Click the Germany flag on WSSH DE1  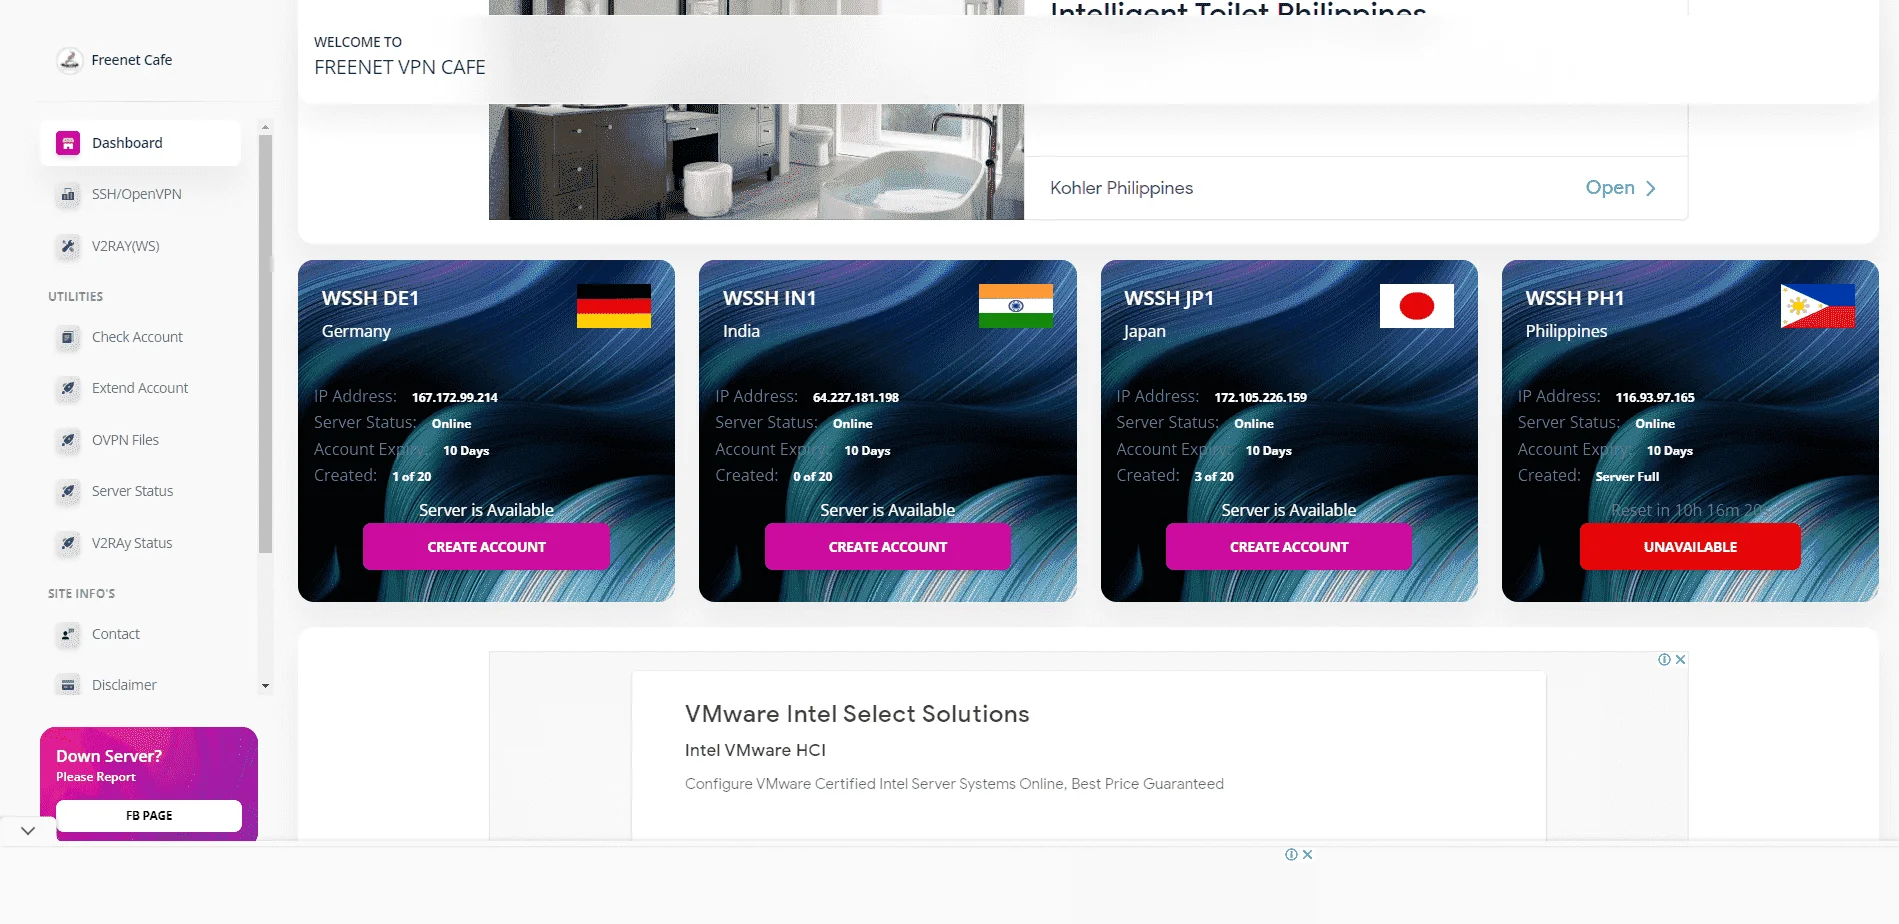614,306
